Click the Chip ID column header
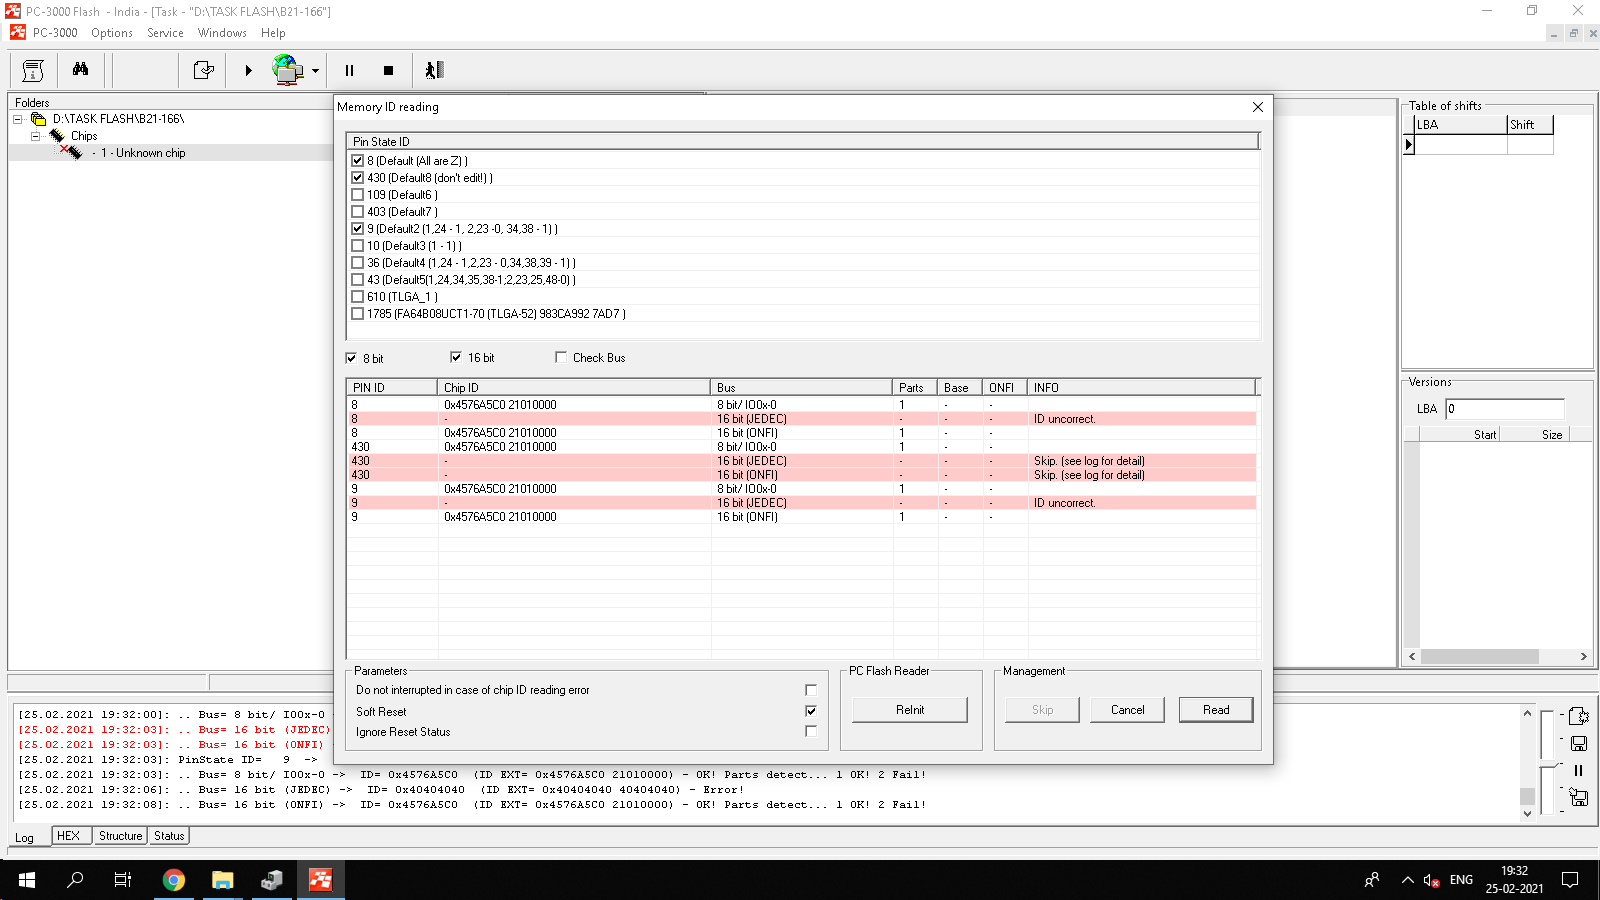Screen dimensions: 1600x900 pos(574,387)
